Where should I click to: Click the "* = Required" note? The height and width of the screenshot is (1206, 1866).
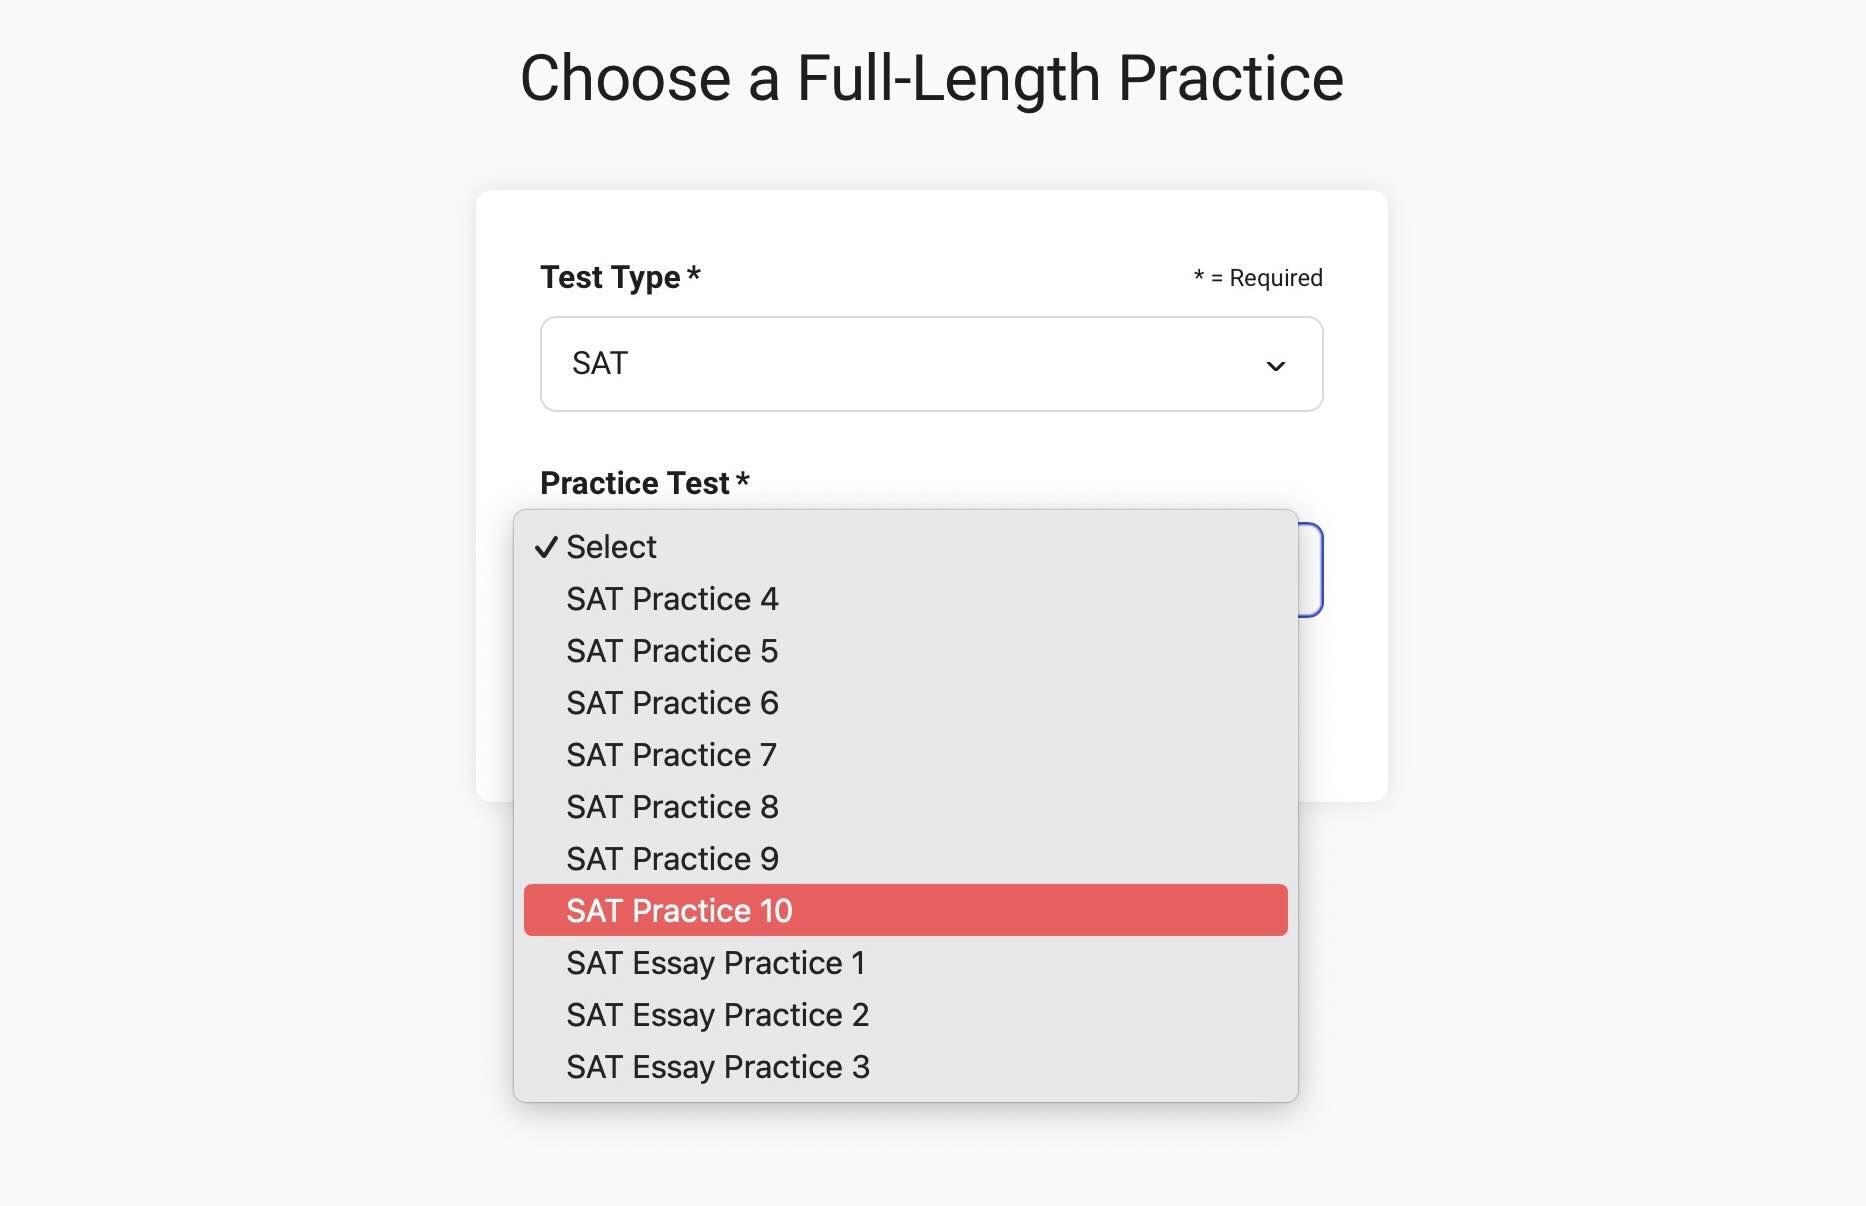pos(1257,278)
